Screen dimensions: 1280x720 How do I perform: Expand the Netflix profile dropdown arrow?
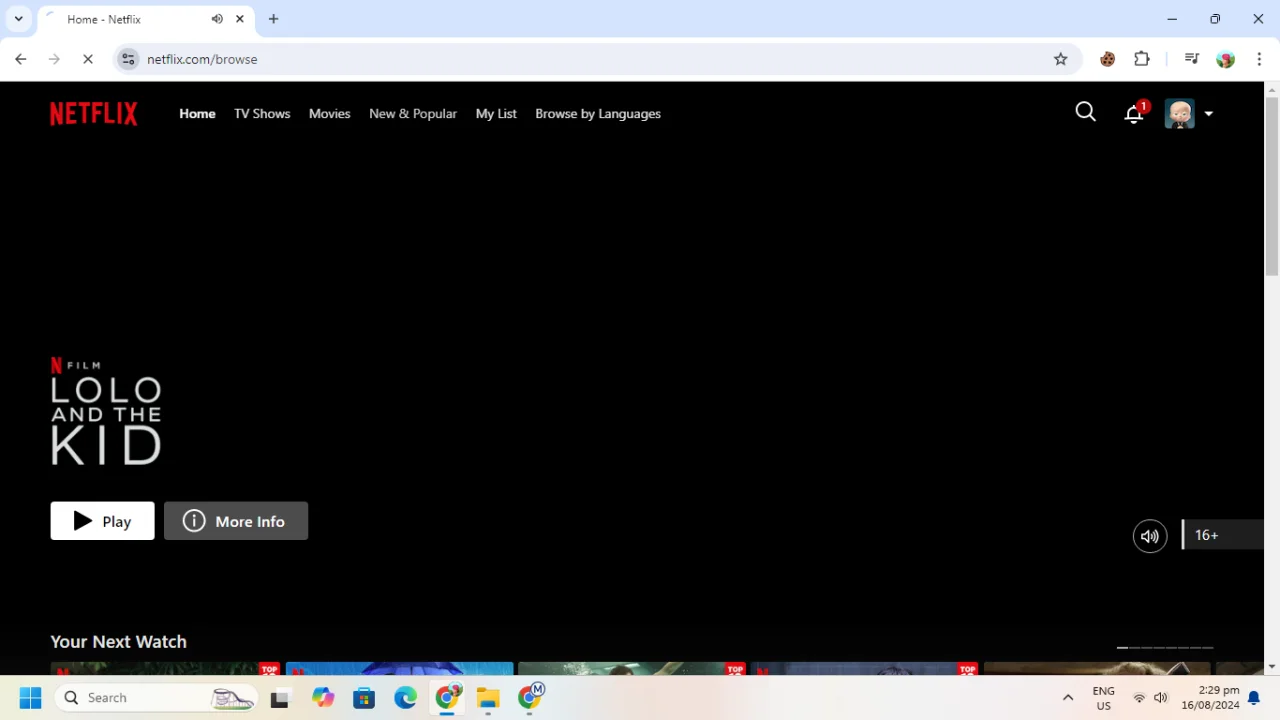pyautogui.click(x=1208, y=114)
